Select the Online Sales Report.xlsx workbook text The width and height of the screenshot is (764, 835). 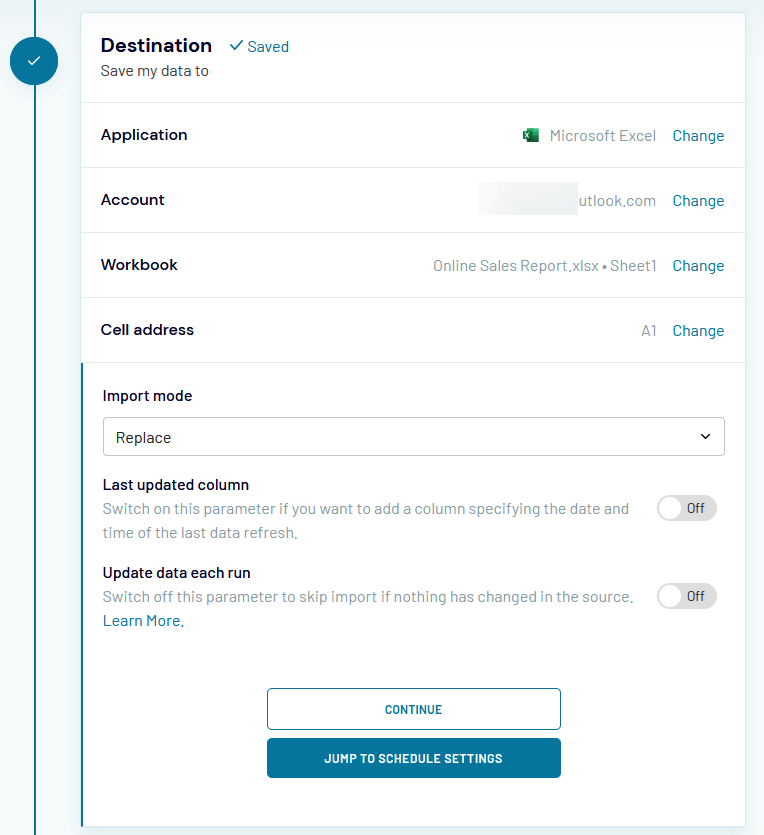click(515, 266)
